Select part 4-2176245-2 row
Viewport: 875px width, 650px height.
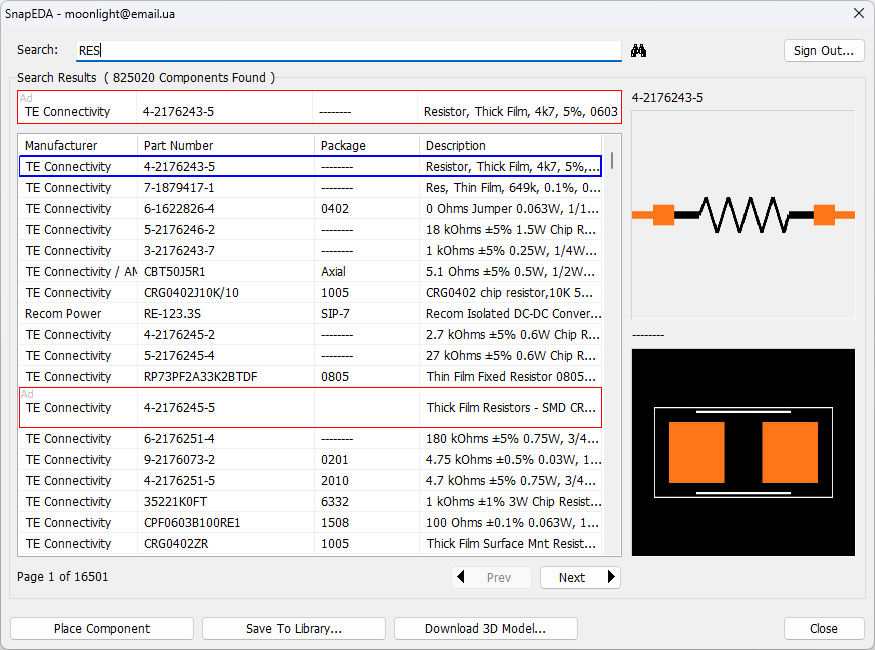tap(310, 335)
